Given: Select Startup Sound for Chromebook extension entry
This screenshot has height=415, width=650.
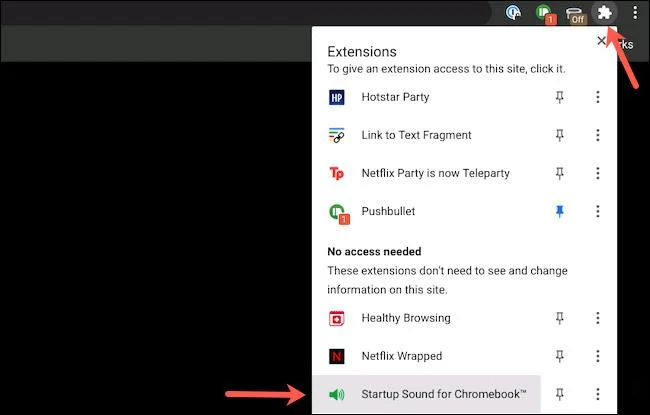Looking at the screenshot, I should coord(427,394).
